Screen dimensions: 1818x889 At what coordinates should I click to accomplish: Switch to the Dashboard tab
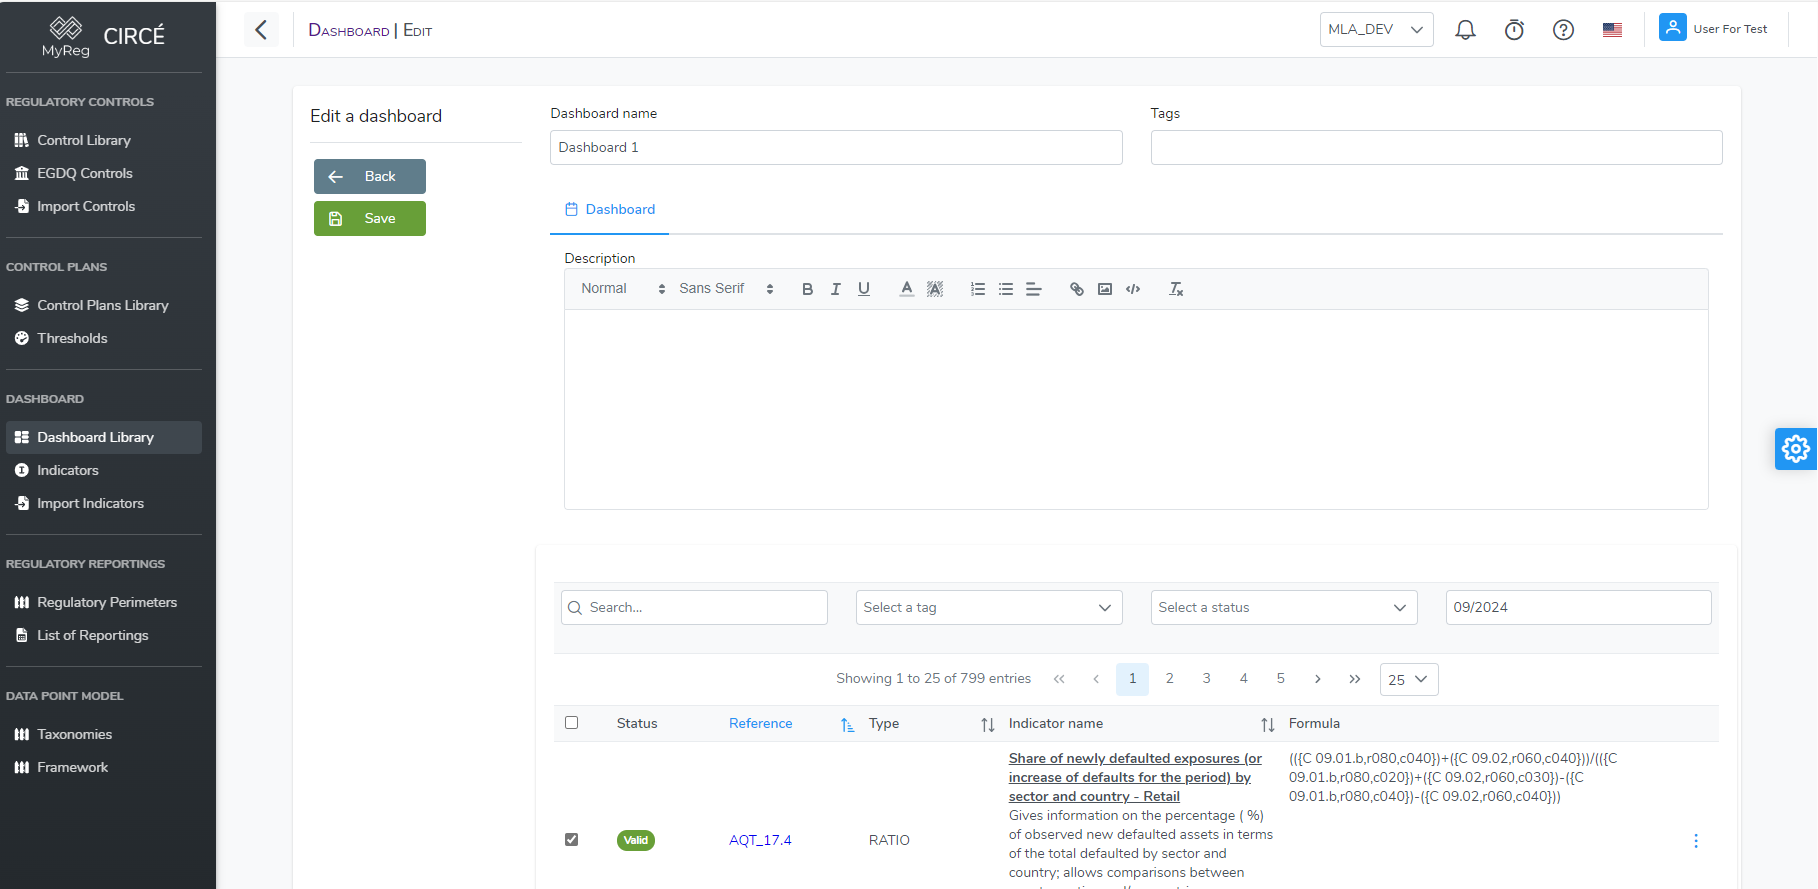click(610, 210)
